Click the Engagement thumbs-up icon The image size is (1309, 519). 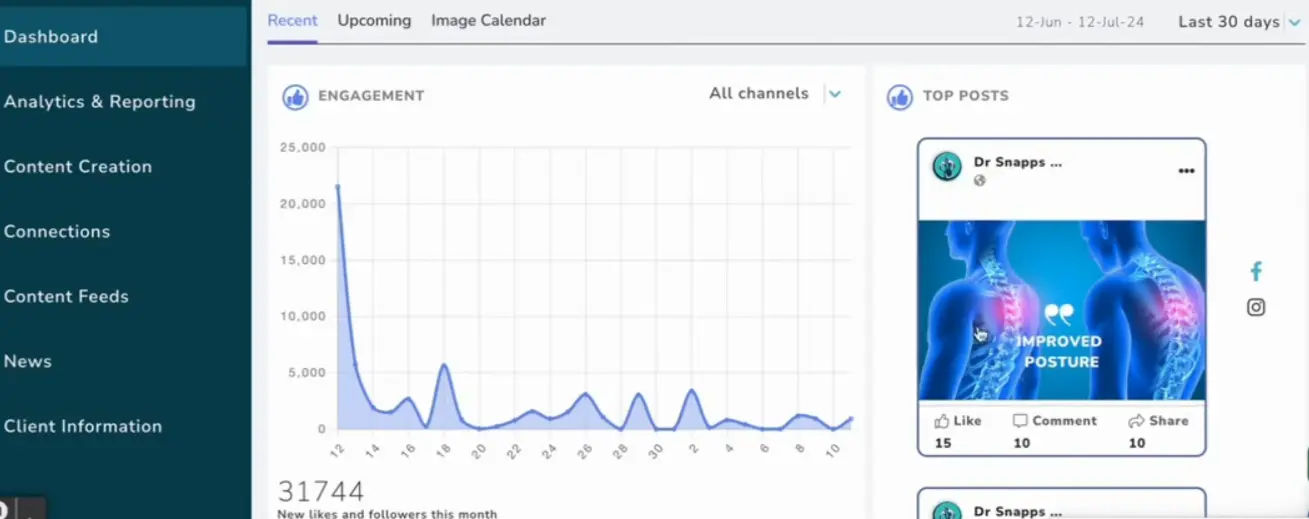tap(295, 97)
